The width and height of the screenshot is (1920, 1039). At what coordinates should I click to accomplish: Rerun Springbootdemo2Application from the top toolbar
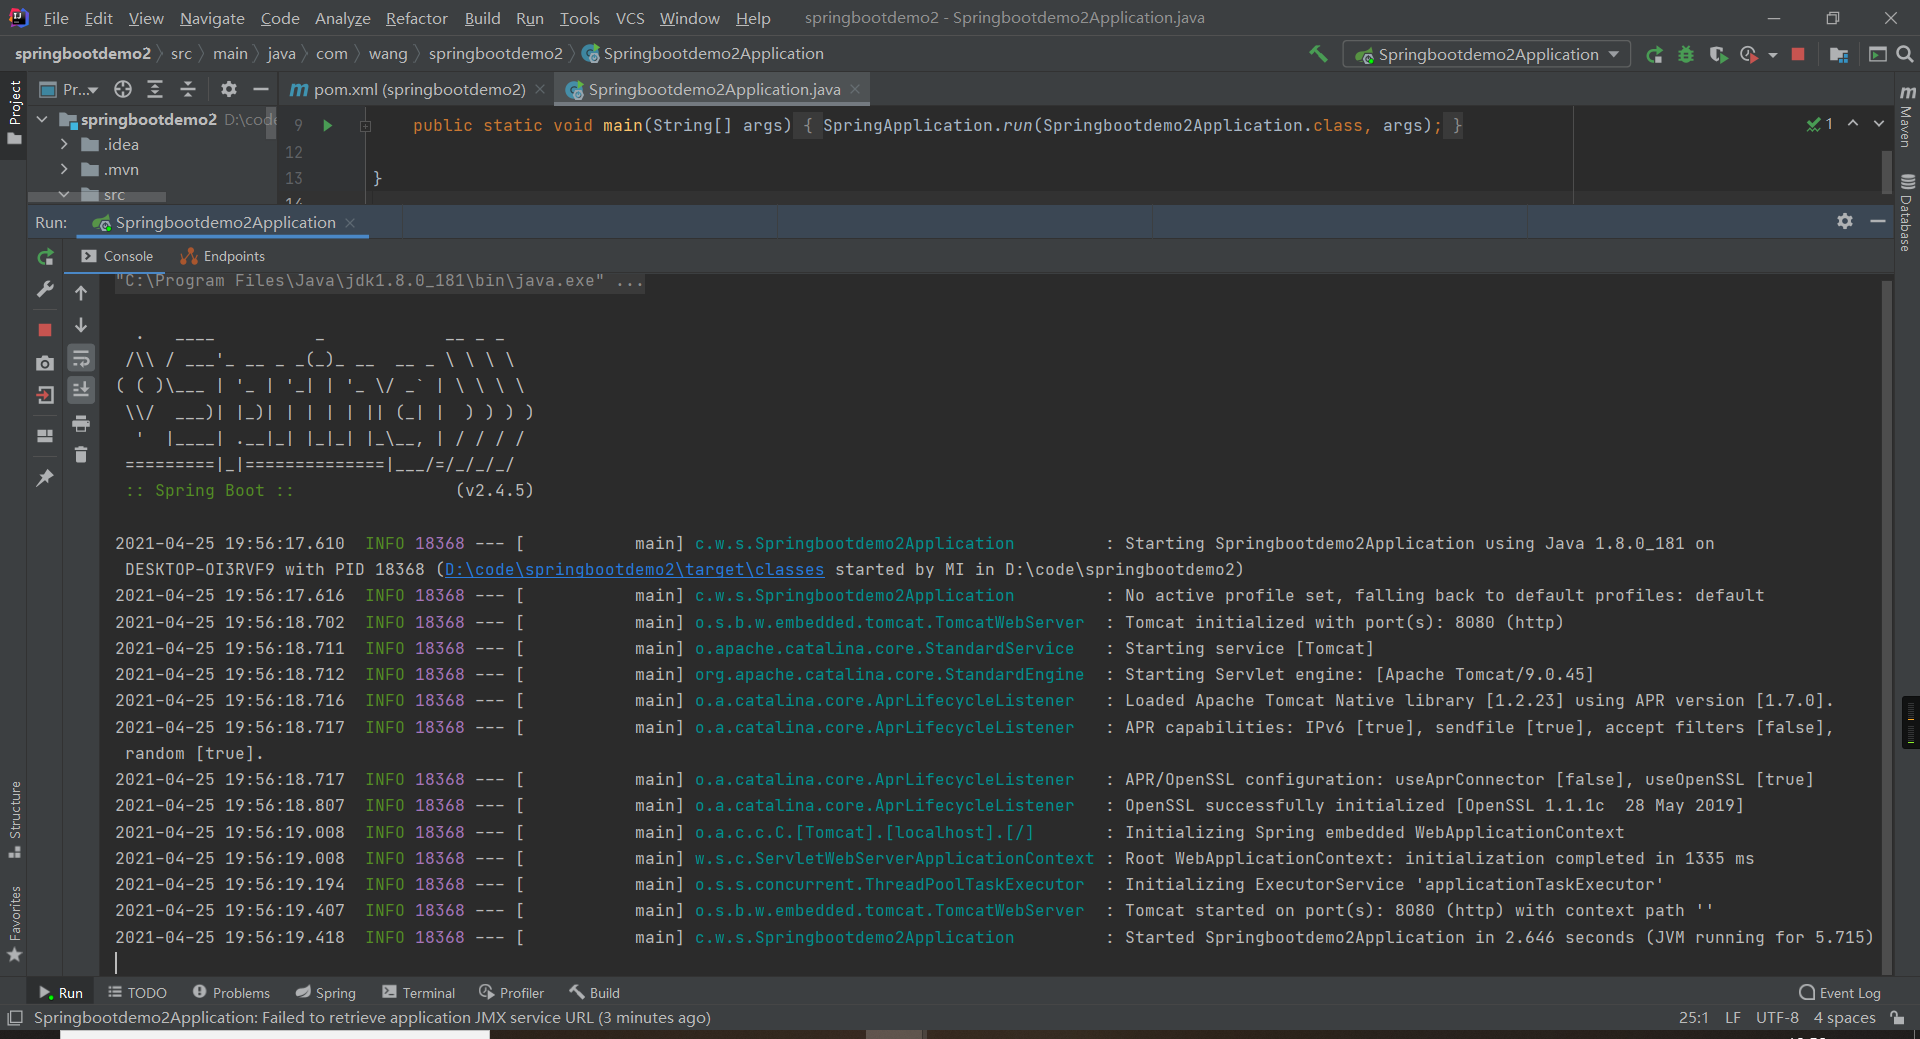click(x=1654, y=55)
